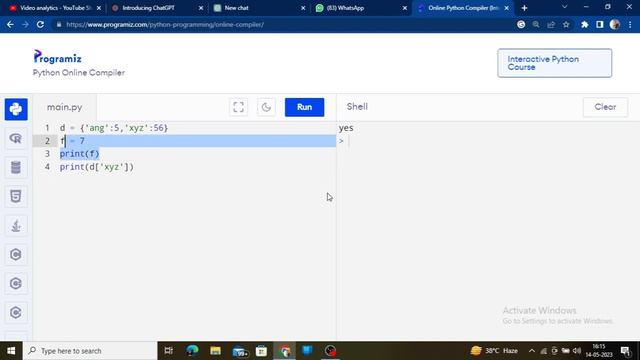
Task: Reload the current page
Action: [x=40, y=24]
